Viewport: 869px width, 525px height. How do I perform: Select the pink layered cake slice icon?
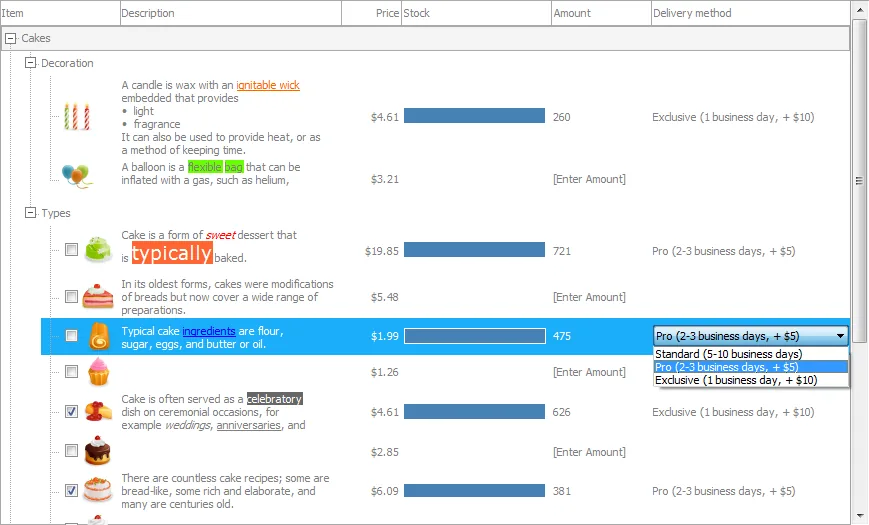pyautogui.click(x=98, y=296)
